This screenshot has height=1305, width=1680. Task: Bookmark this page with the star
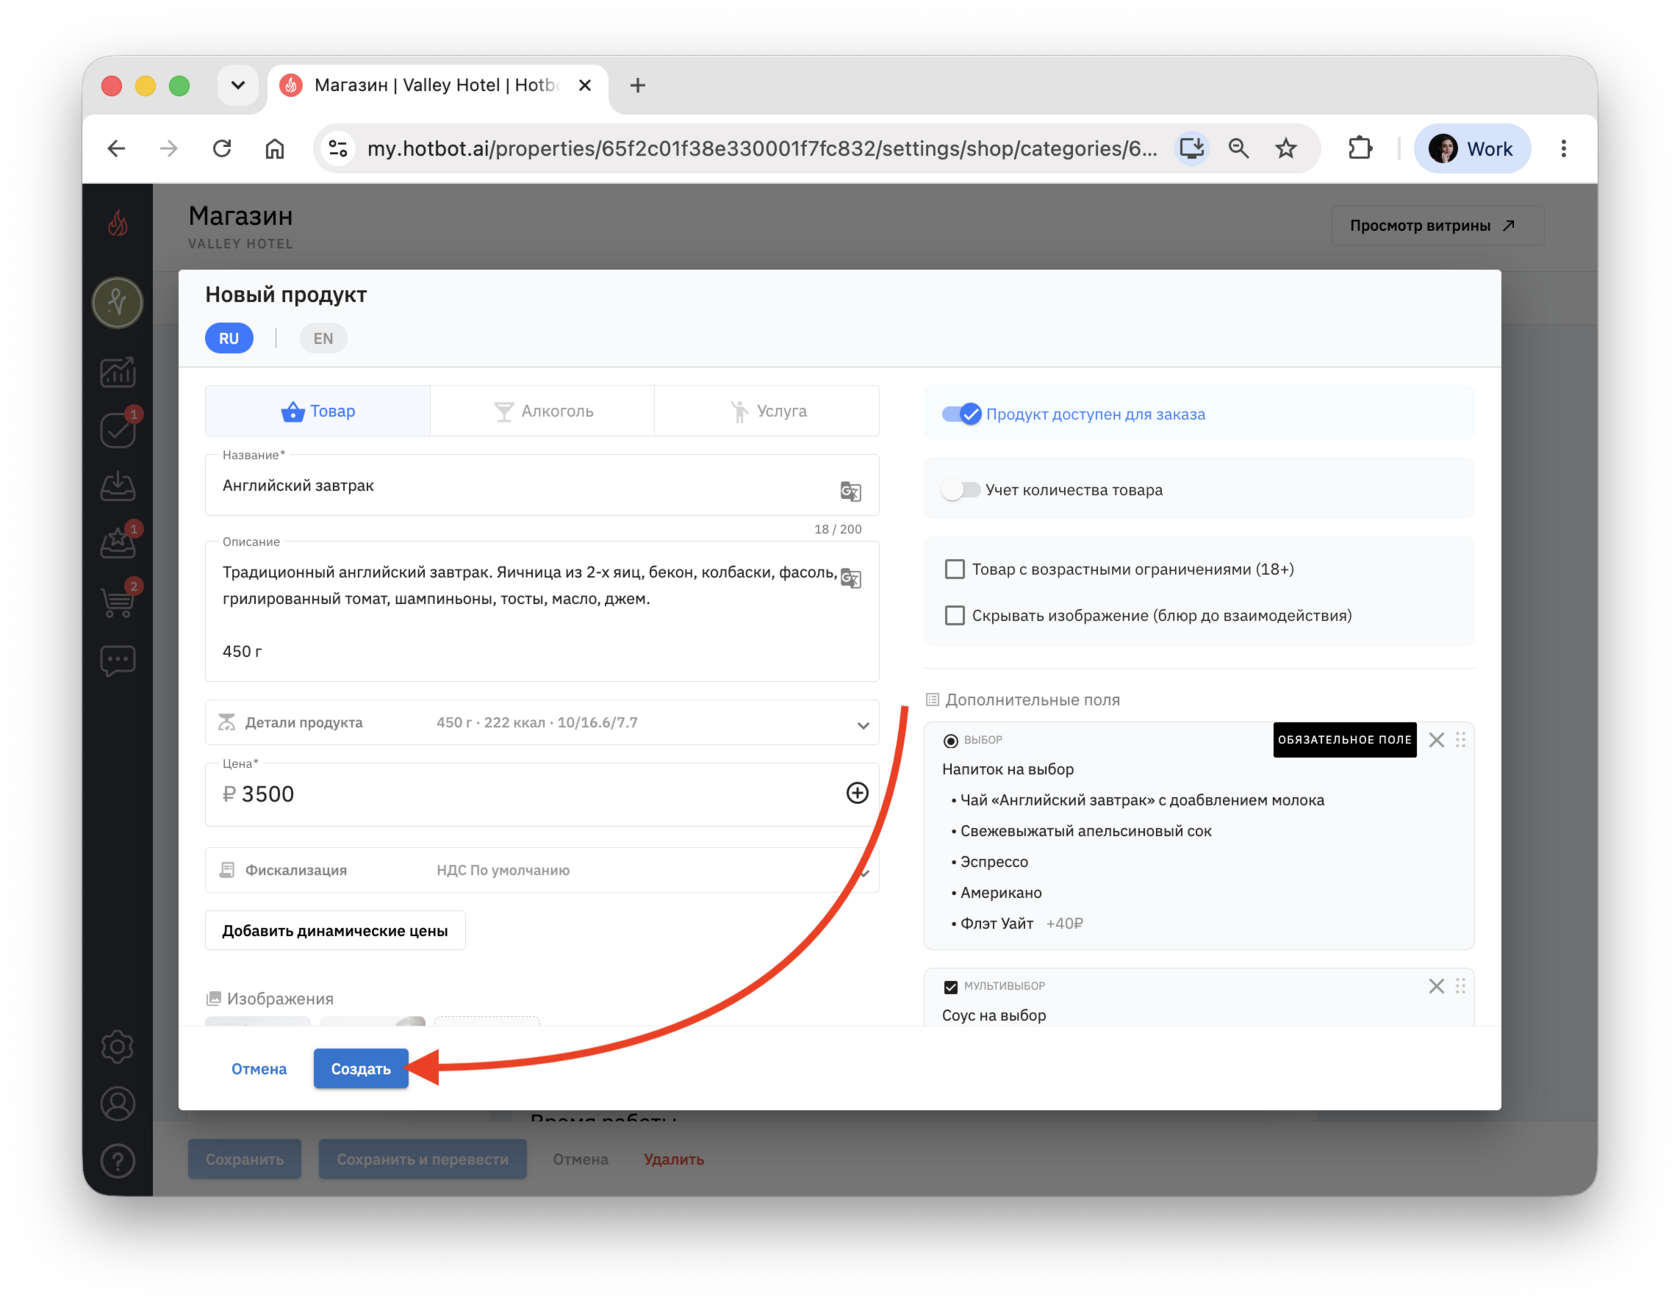pos(1286,149)
